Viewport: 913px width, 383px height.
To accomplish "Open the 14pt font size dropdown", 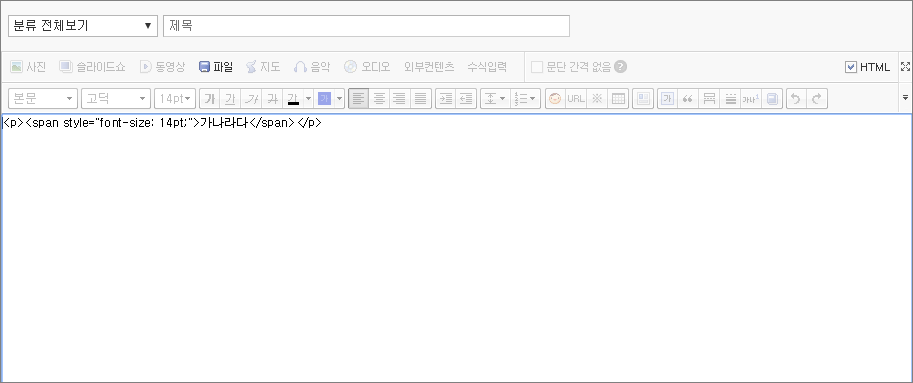I will [x=175, y=99].
